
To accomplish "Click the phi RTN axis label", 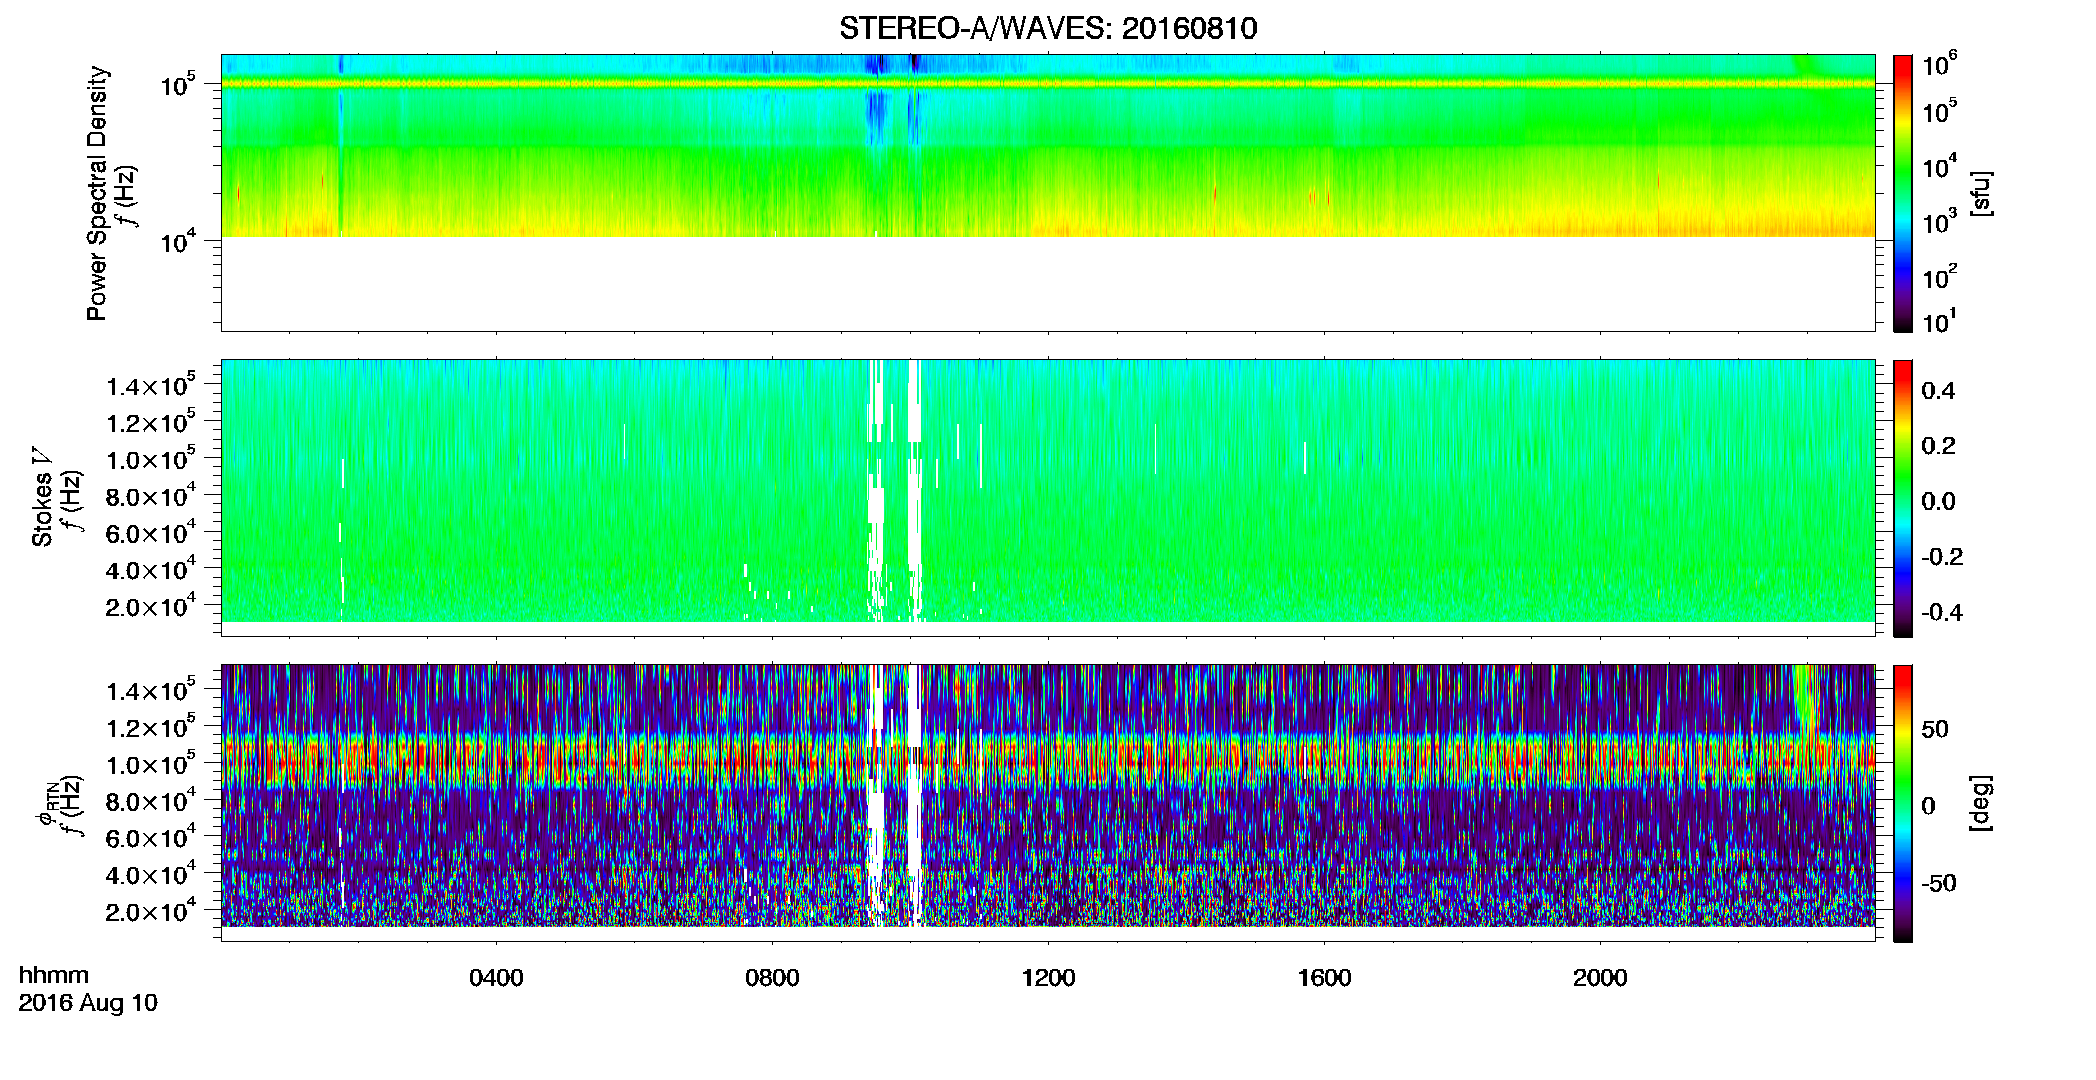I will tap(46, 804).
